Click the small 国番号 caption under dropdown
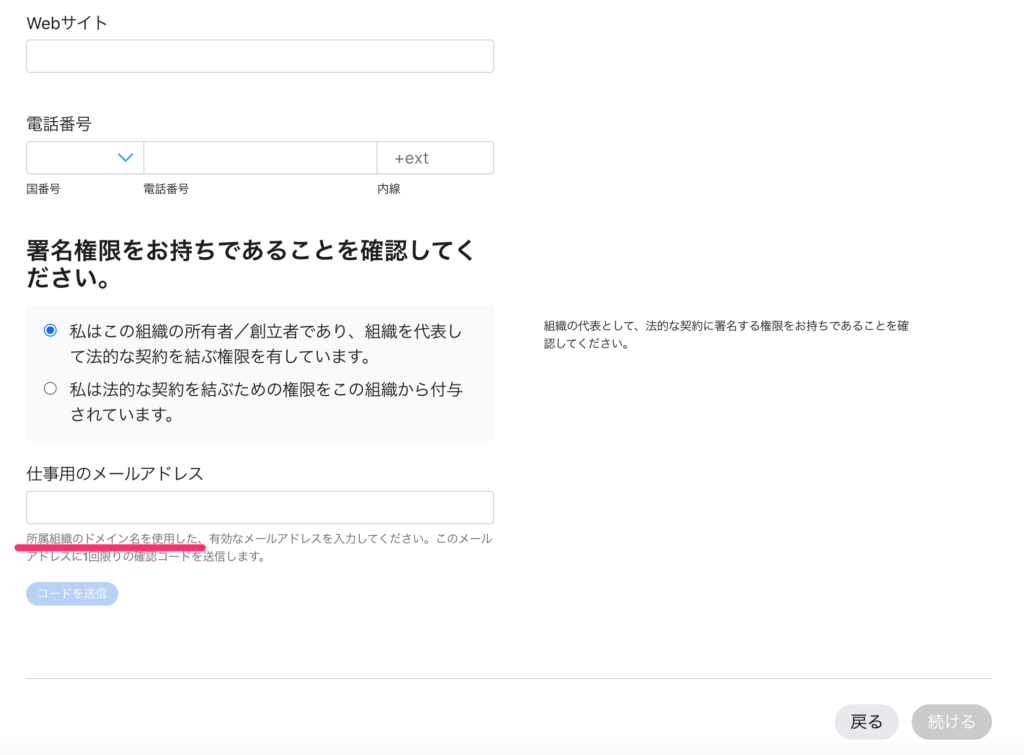Viewport: 1024px width, 755px height. (x=43, y=189)
